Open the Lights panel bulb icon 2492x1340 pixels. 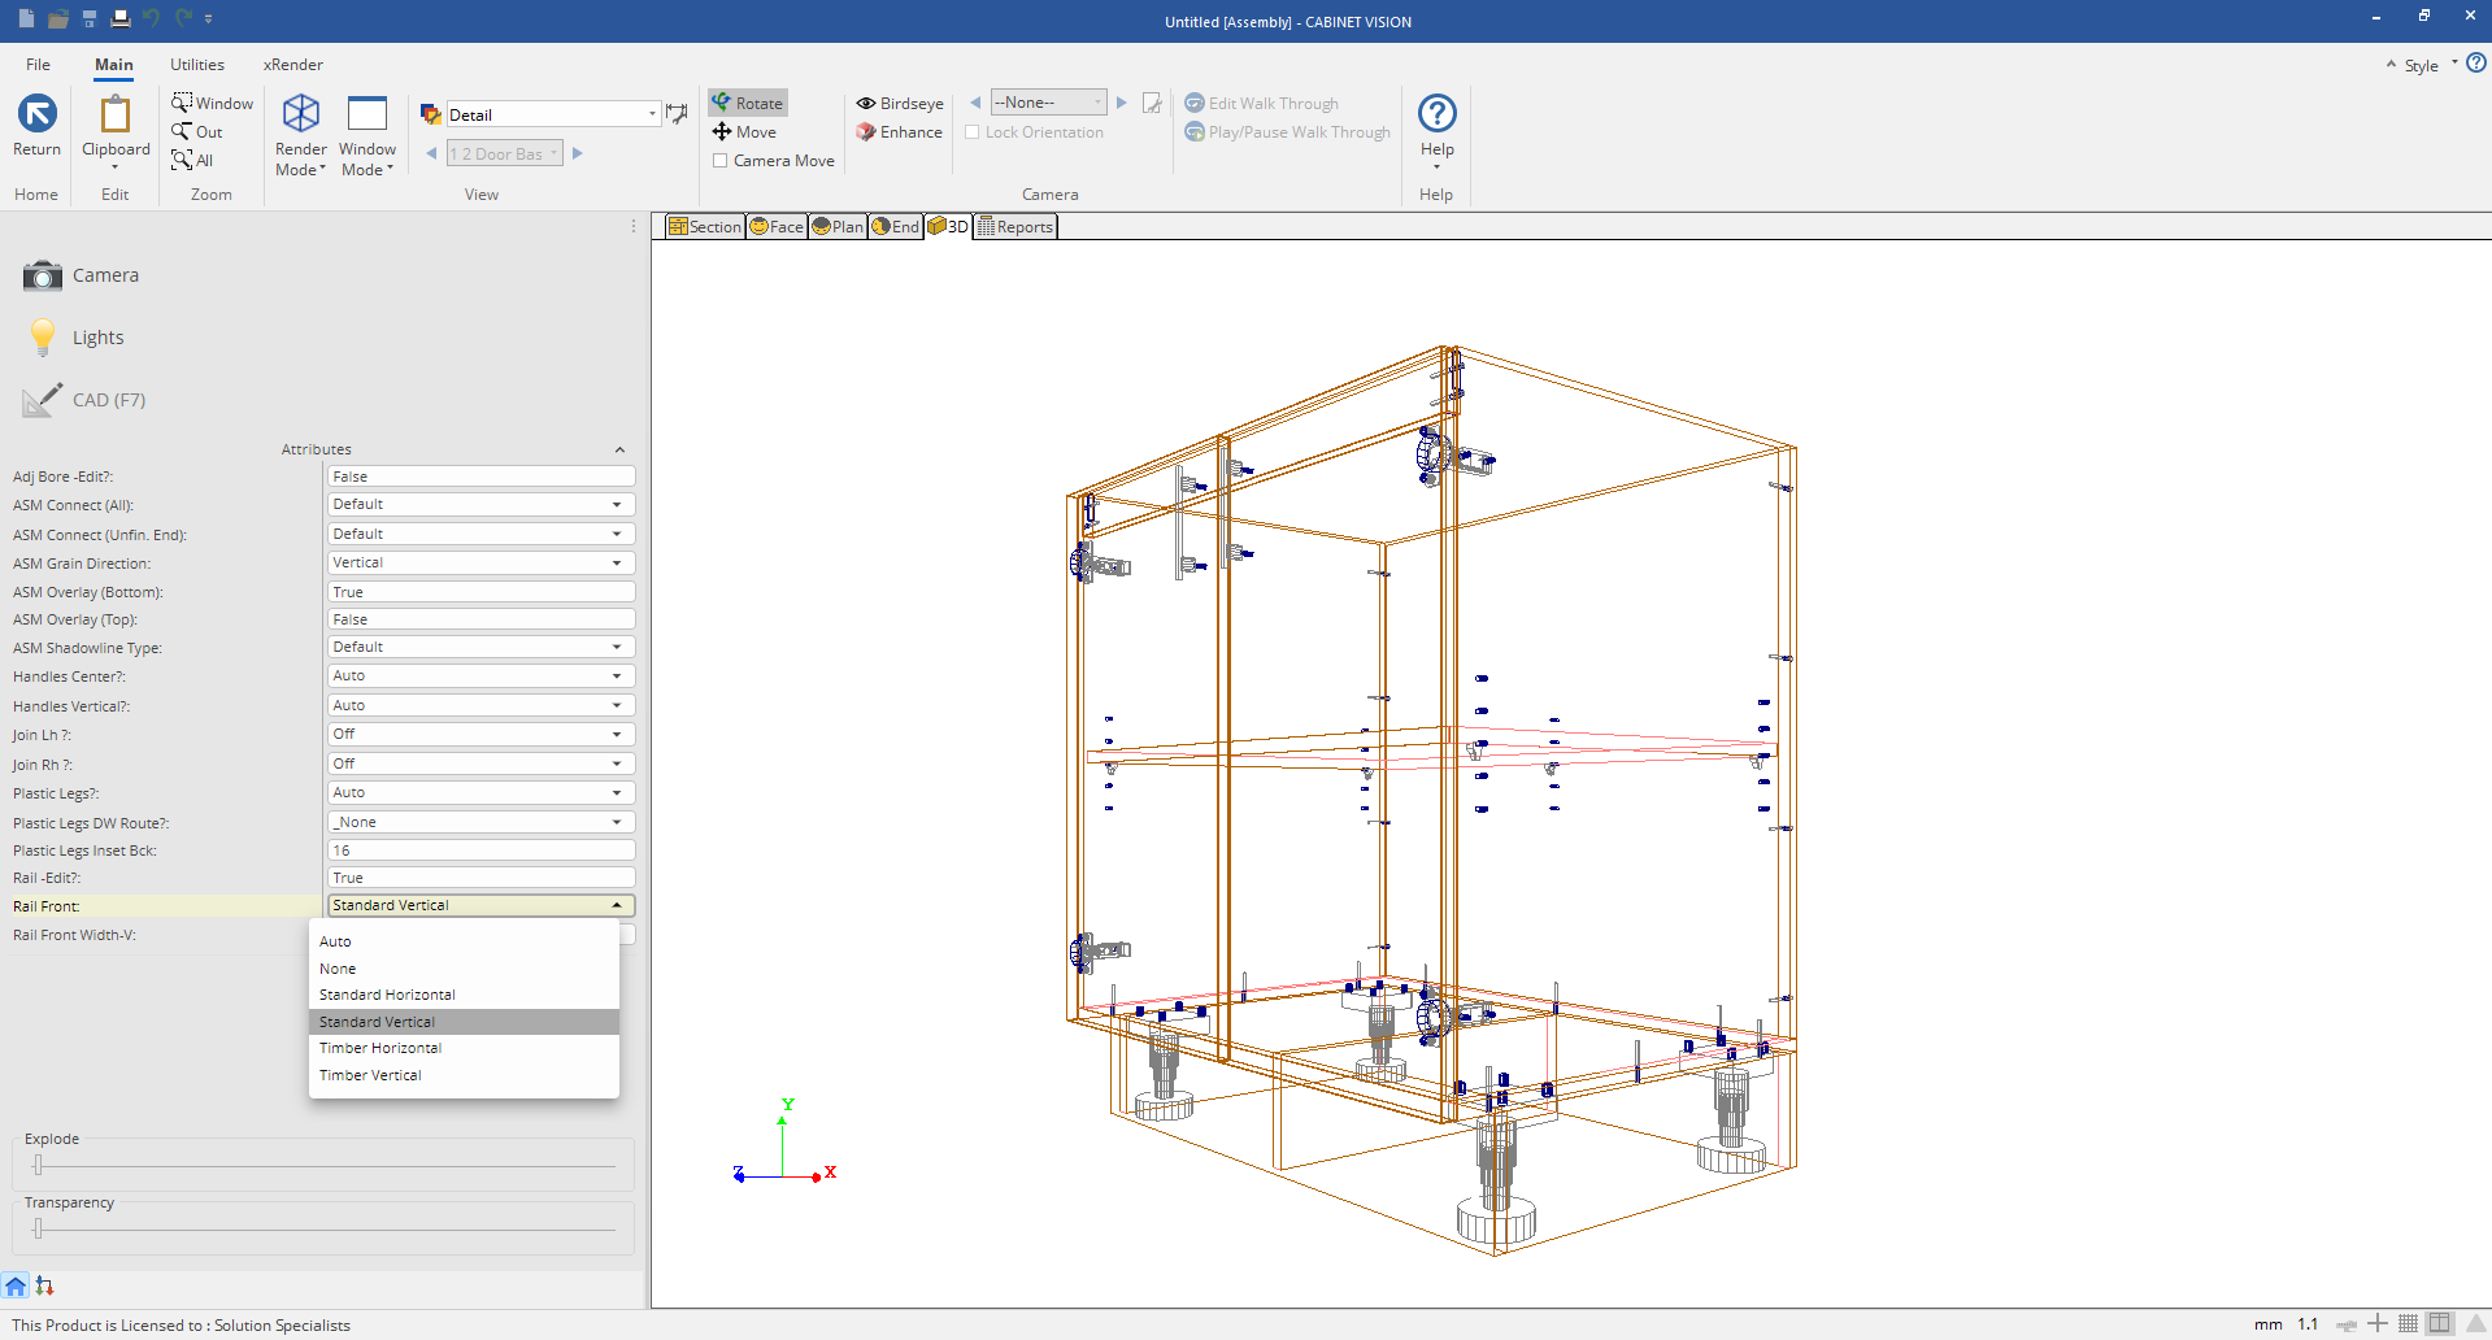42,337
